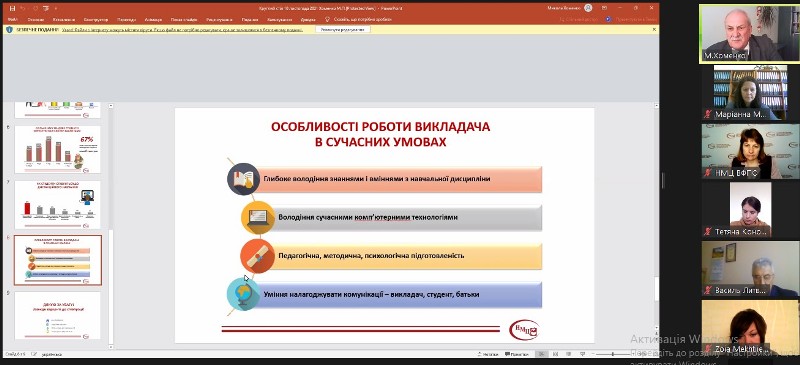The width and height of the screenshot is (800, 365).
Task: Open the Довідка ribbon tab
Action: [x=308, y=19]
